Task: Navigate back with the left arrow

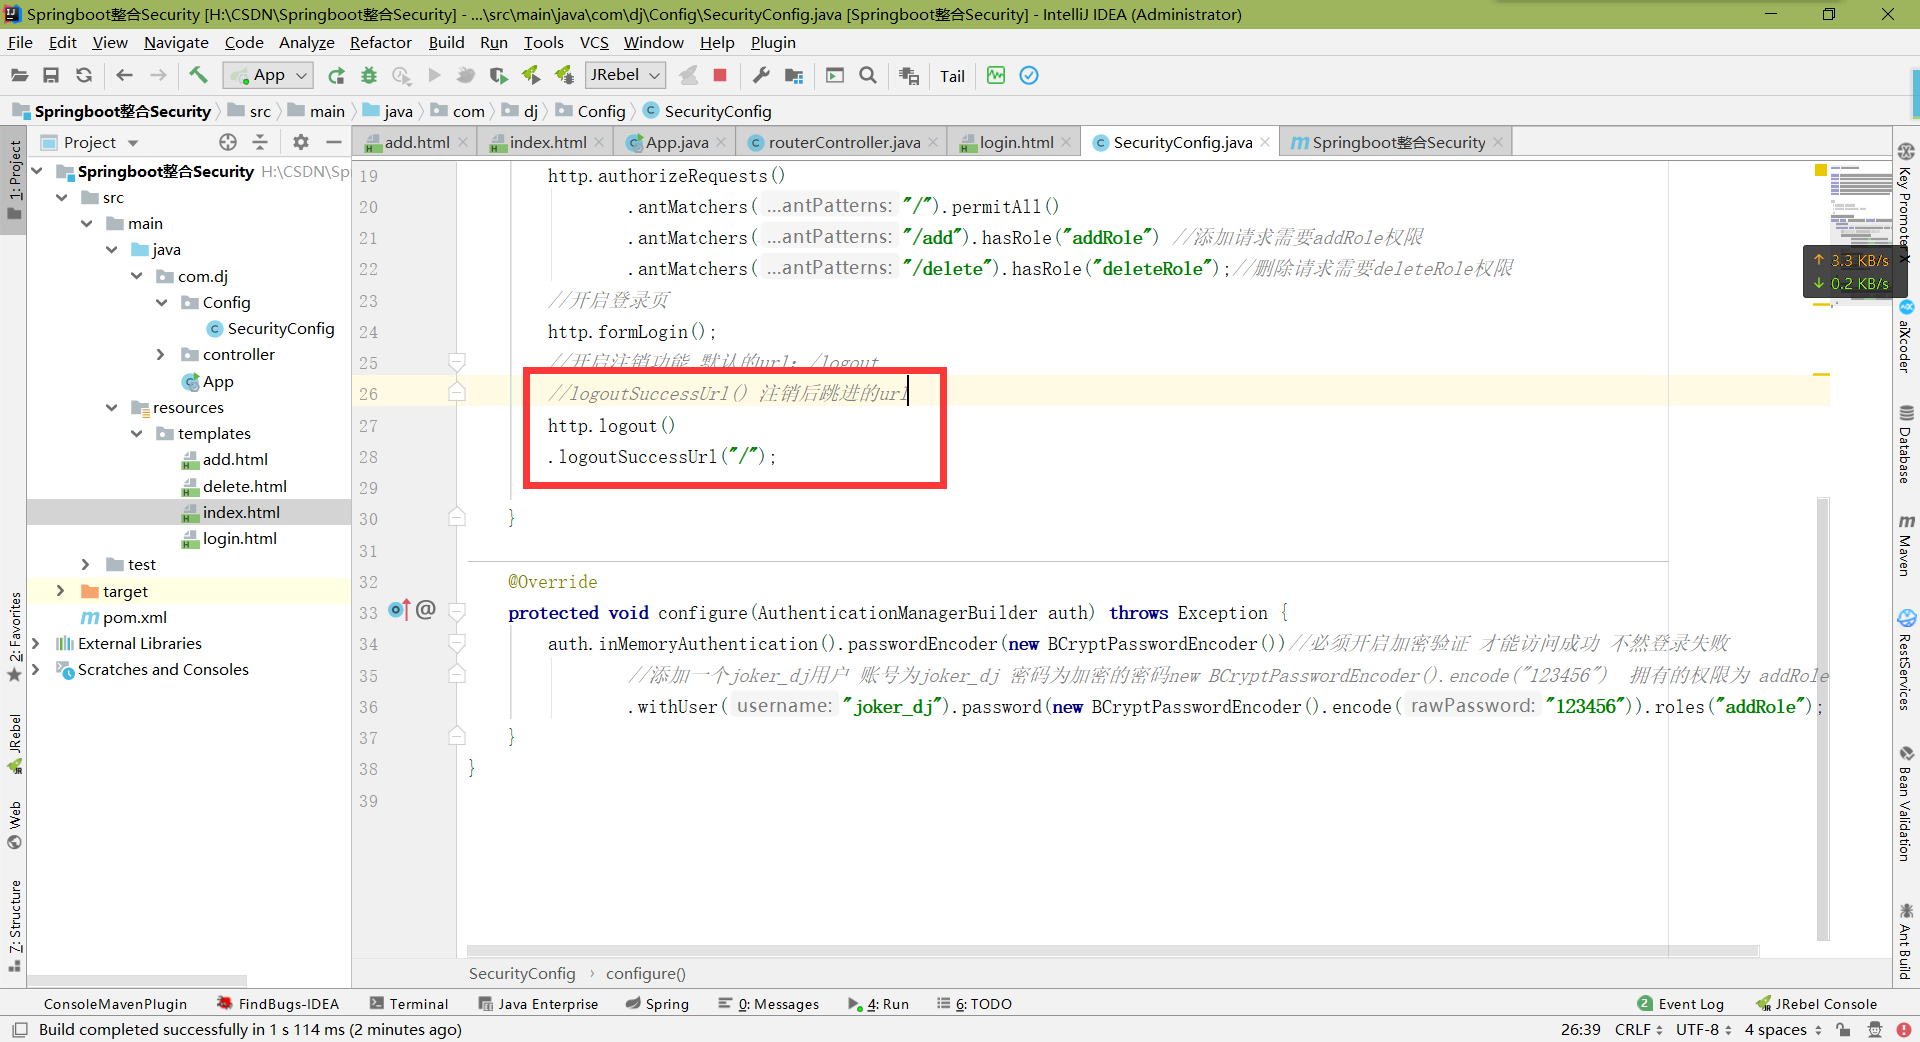Action: click(x=124, y=75)
